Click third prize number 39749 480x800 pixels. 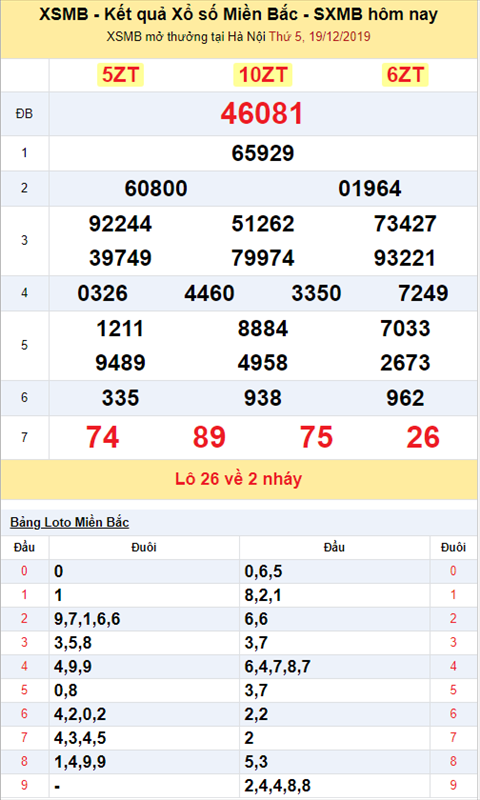click(120, 258)
